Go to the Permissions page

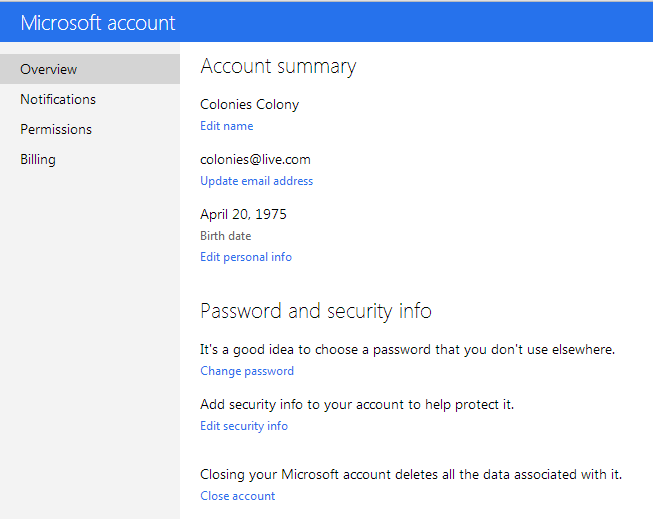56,129
